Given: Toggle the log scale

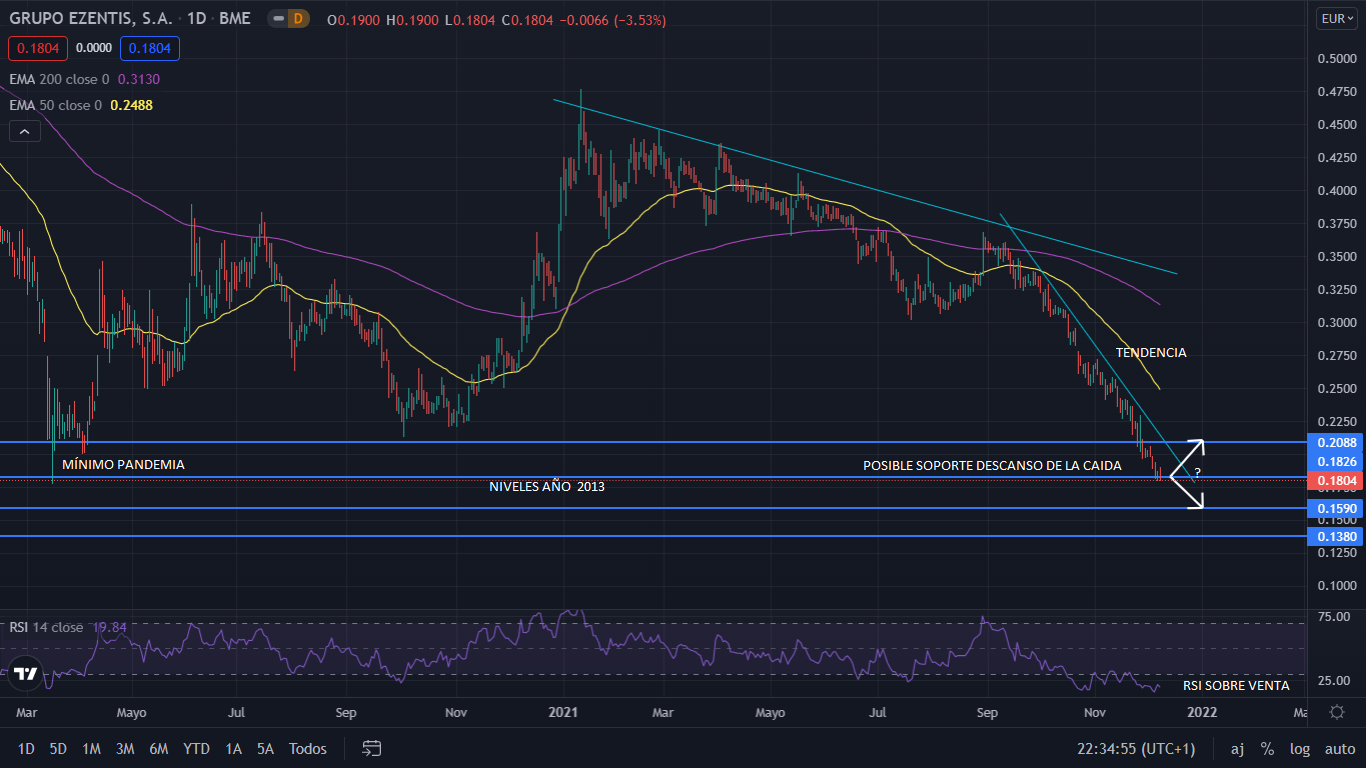Looking at the screenshot, I should 1299,748.
